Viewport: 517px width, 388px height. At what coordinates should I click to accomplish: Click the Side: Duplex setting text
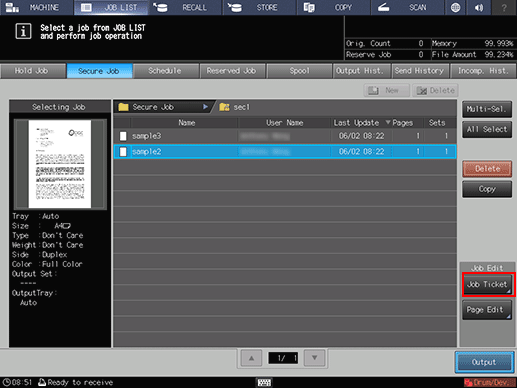click(x=40, y=255)
